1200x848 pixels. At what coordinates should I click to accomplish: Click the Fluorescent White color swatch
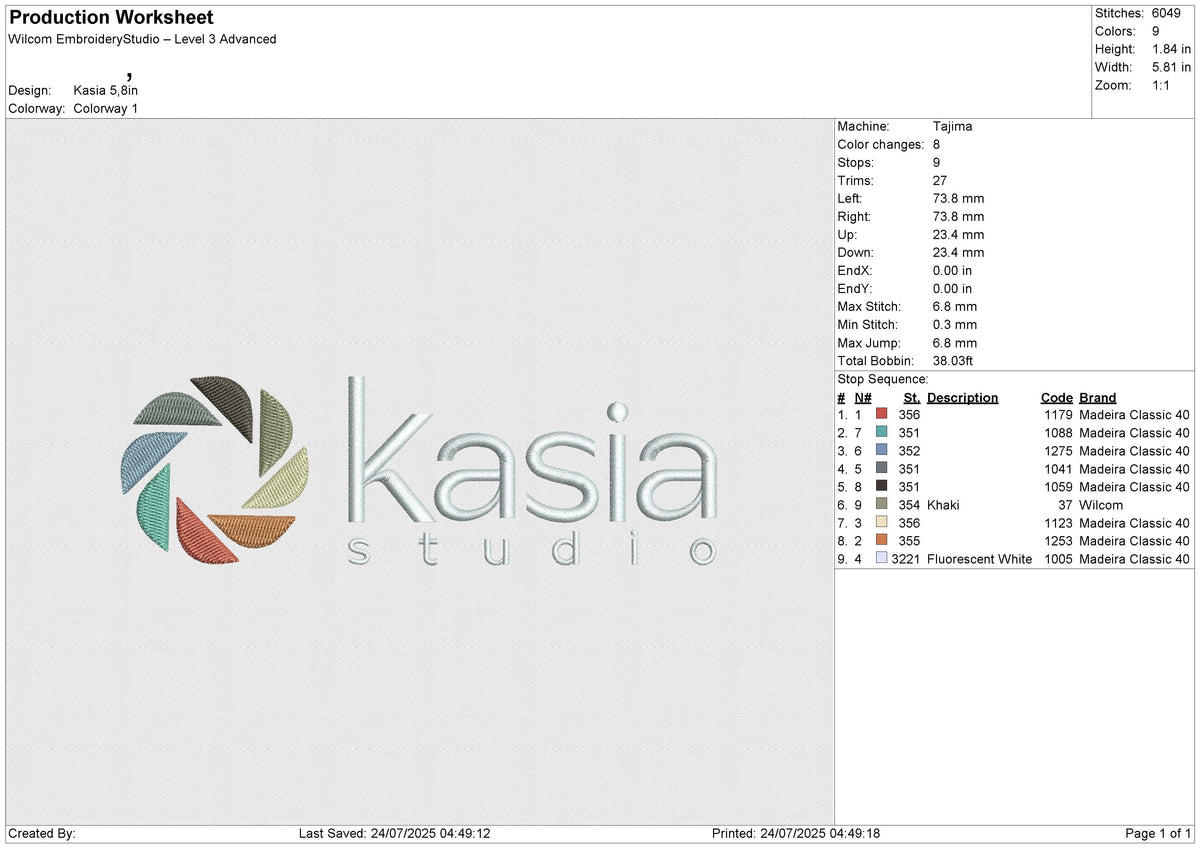click(x=881, y=558)
